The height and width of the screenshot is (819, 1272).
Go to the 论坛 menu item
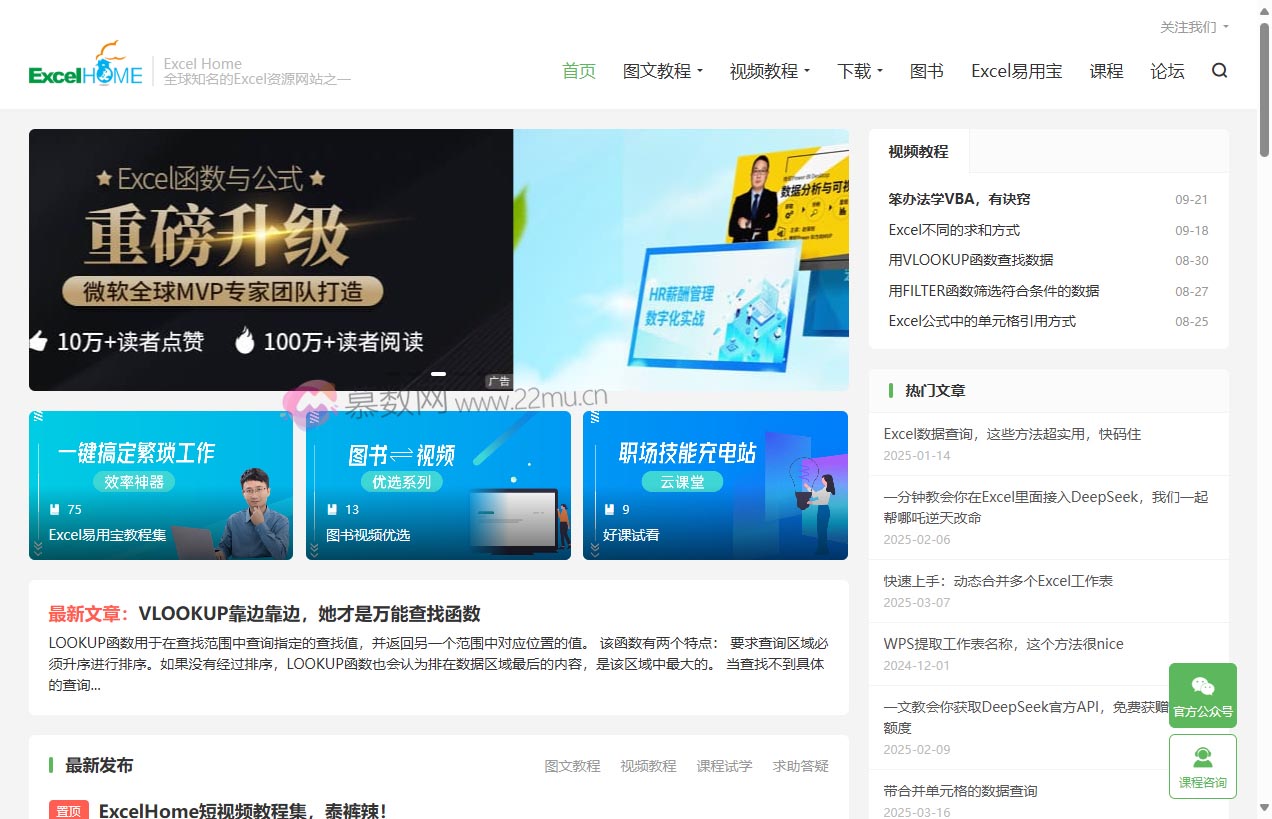click(x=1167, y=71)
